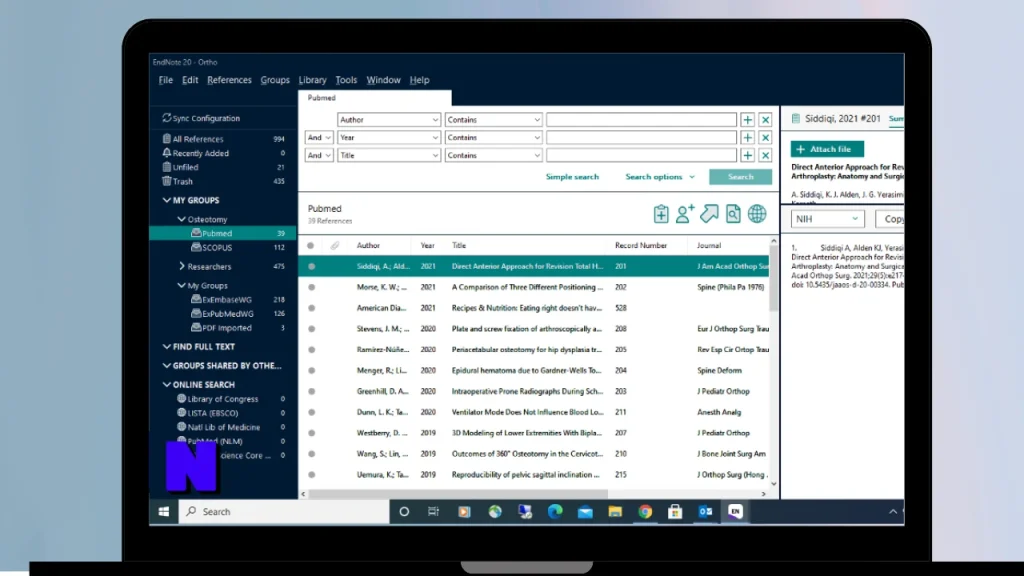Image resolution: width=1024 pixels, height=576 pixels.
Task: Click the Search button
Action: (741, 177)
